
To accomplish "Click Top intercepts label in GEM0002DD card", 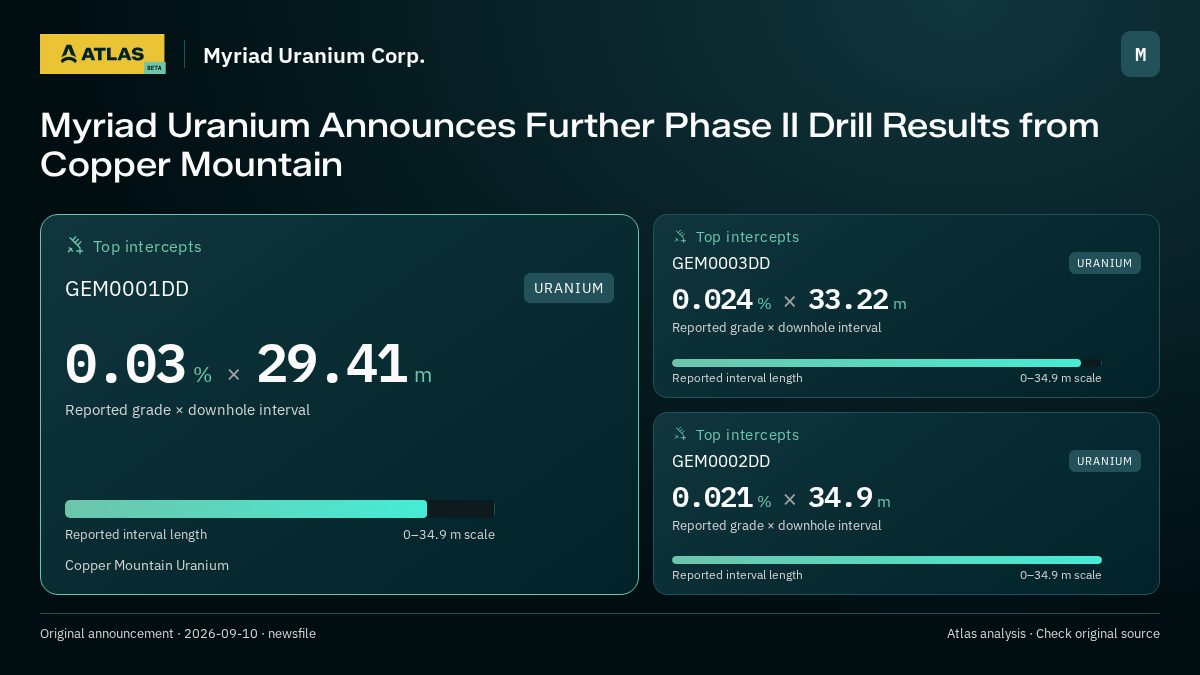I will (x=747, y=435).
